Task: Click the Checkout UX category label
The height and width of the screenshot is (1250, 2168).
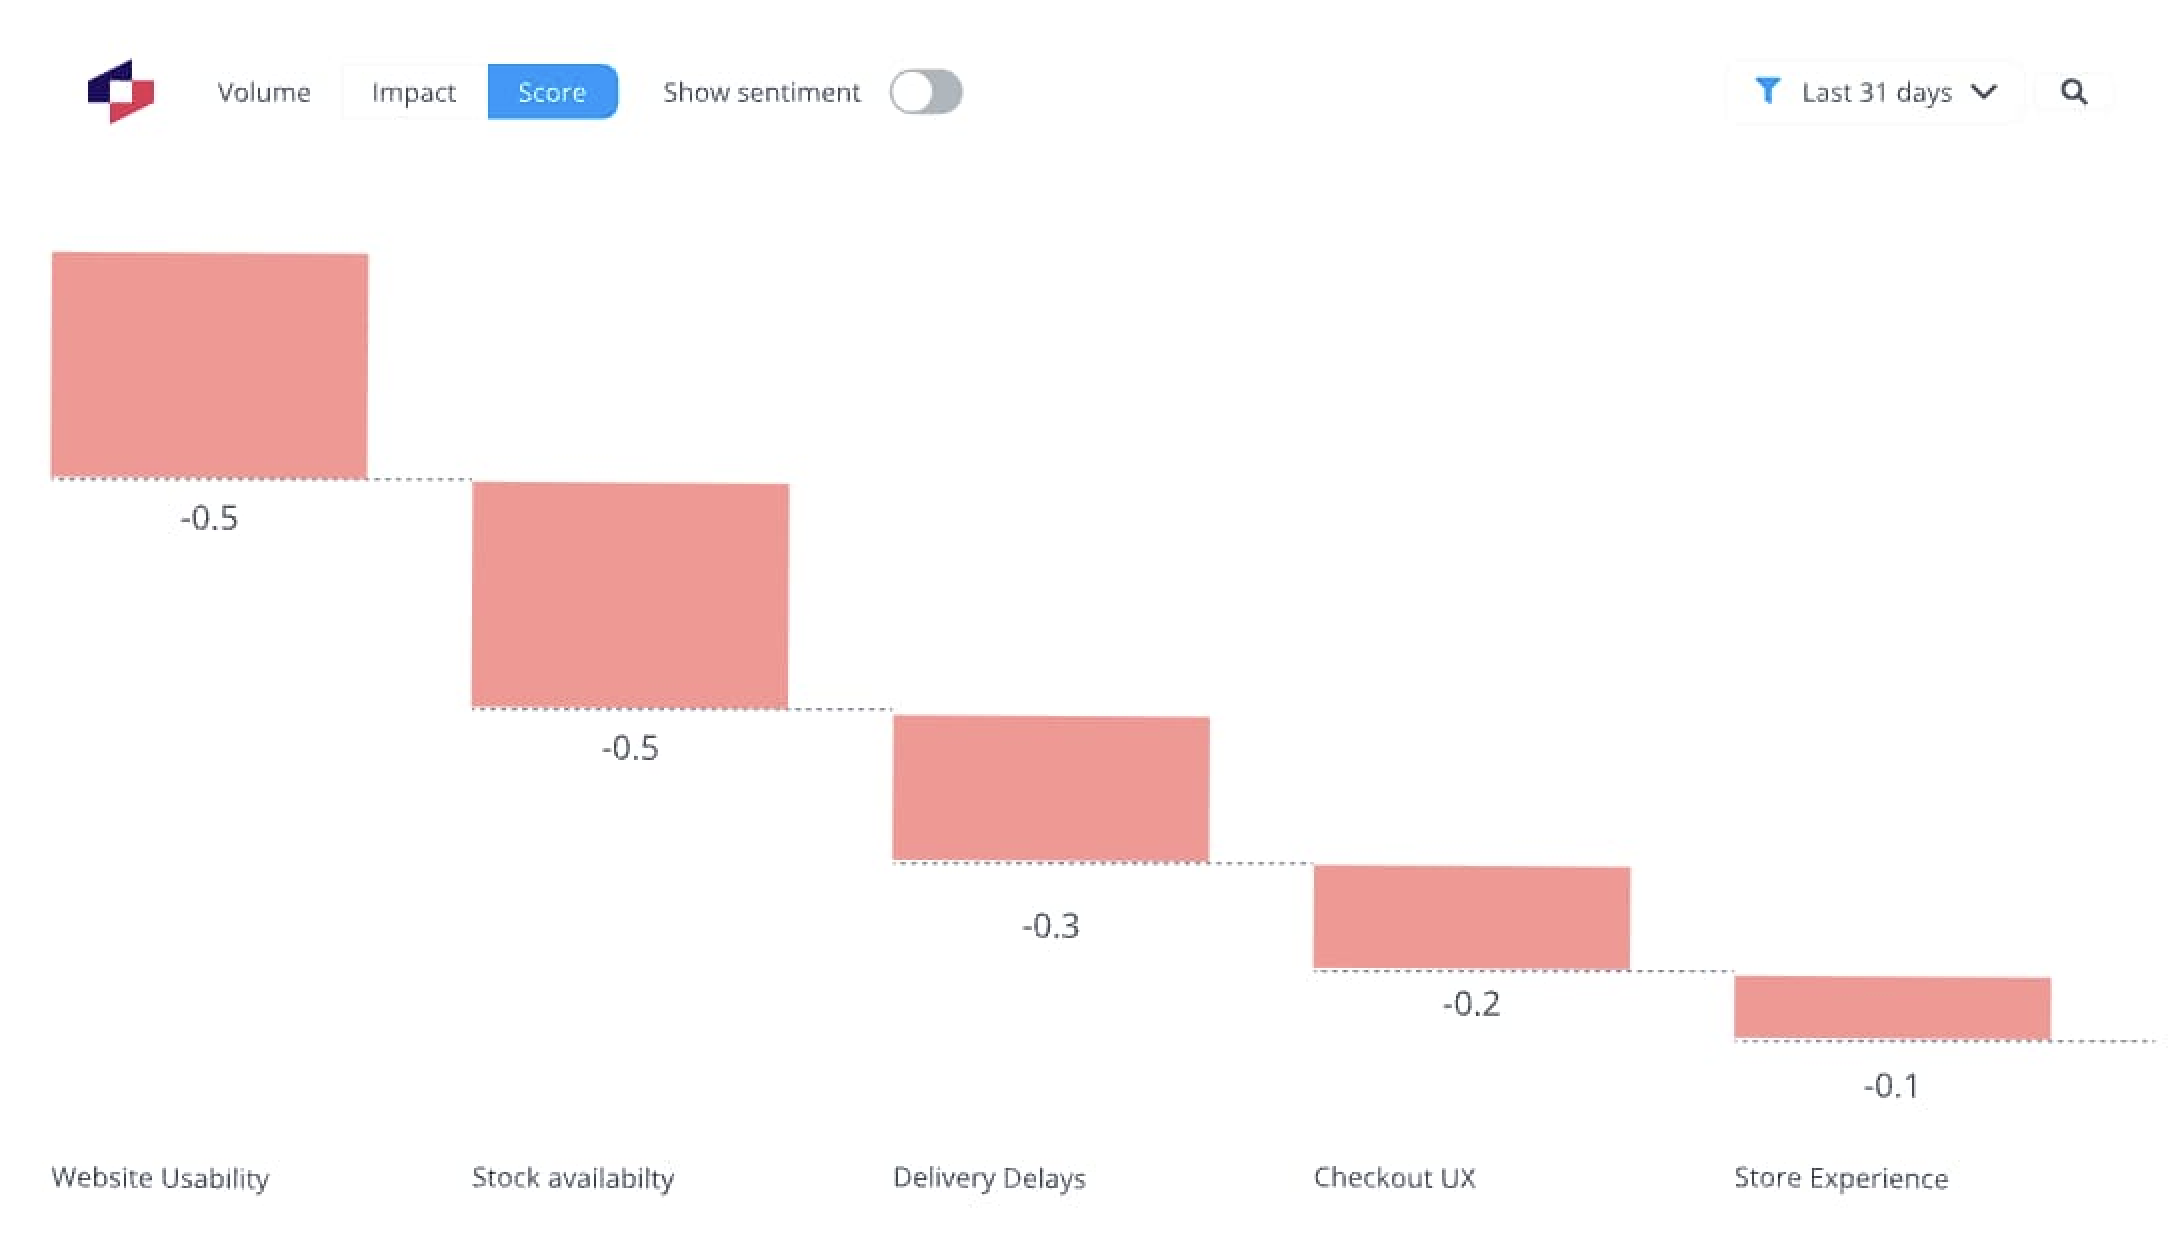Action: tap(1395, 1178)
